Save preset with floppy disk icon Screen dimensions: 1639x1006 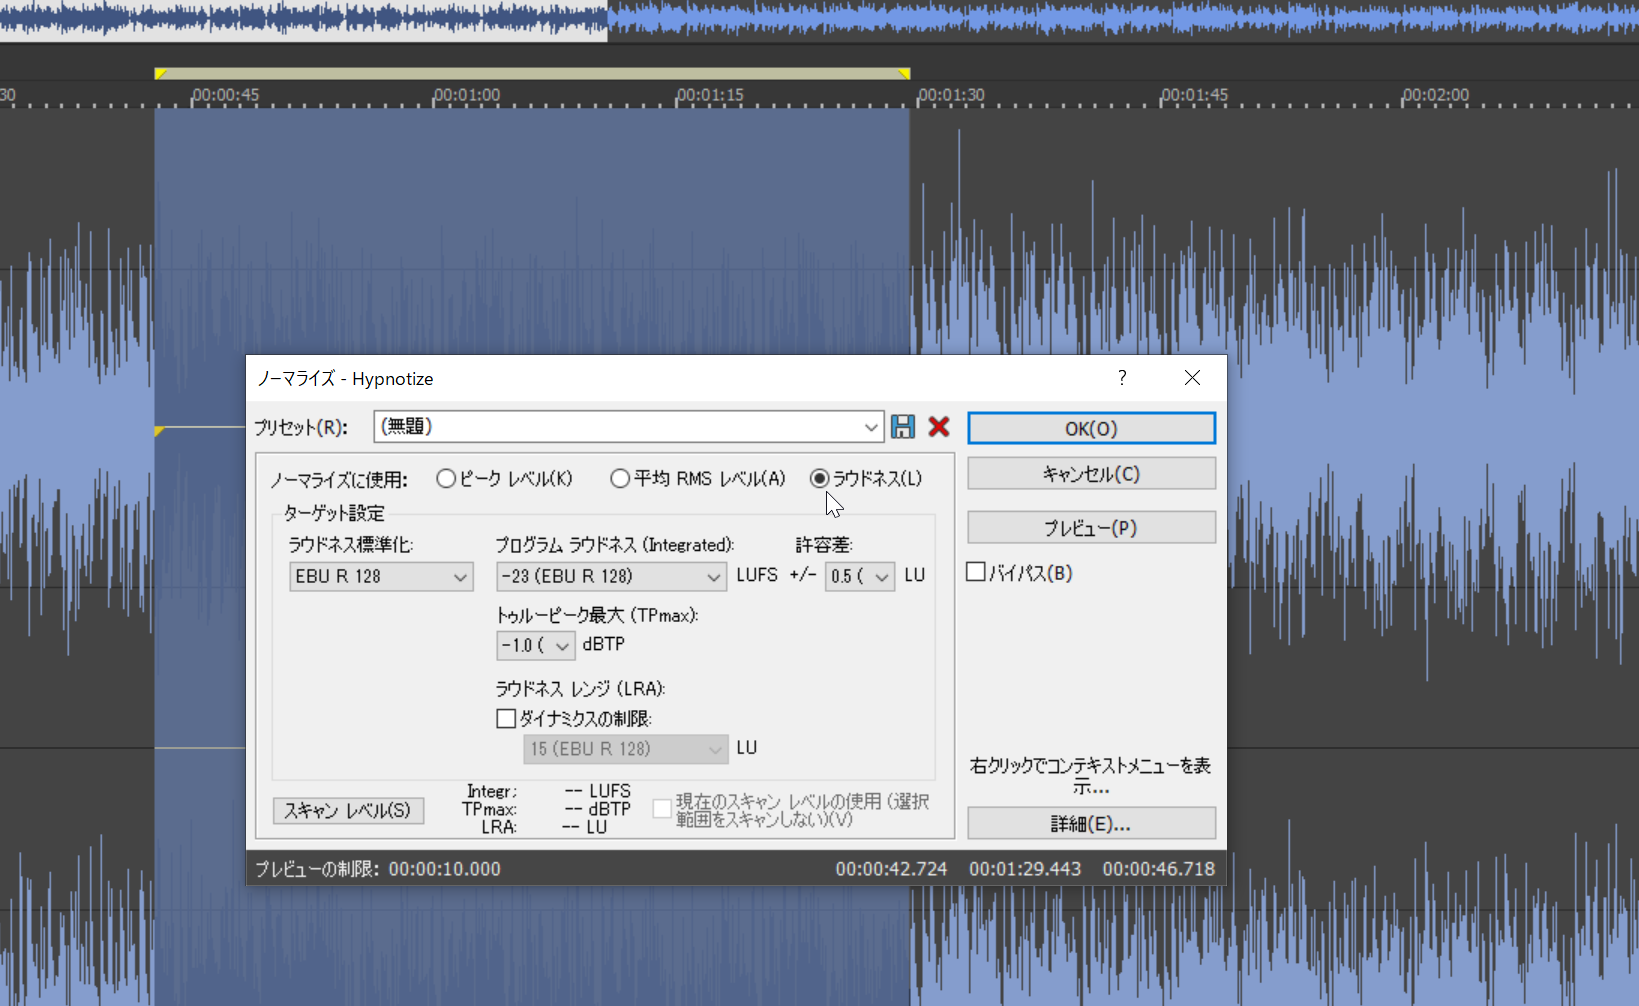[x=903, y=427]
